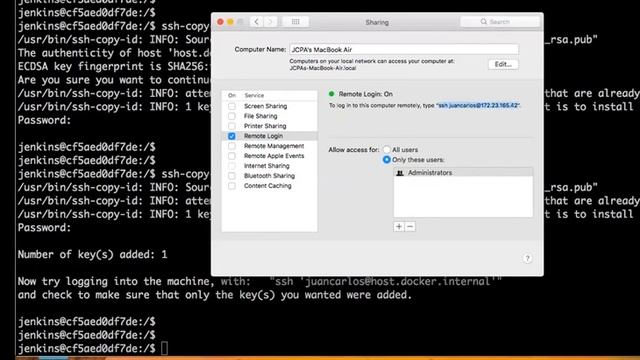The image size is (640, 360).
Task: Uncheck the Remote Login checkbox
Action: pyautogui.click(x=232, y=136)
